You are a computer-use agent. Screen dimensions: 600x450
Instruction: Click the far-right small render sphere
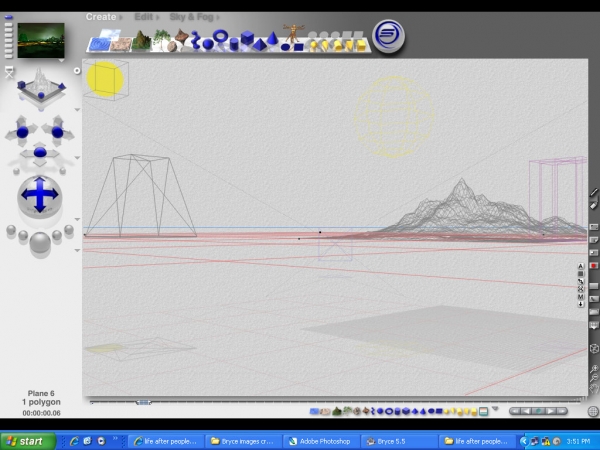(x=69, y=230)
